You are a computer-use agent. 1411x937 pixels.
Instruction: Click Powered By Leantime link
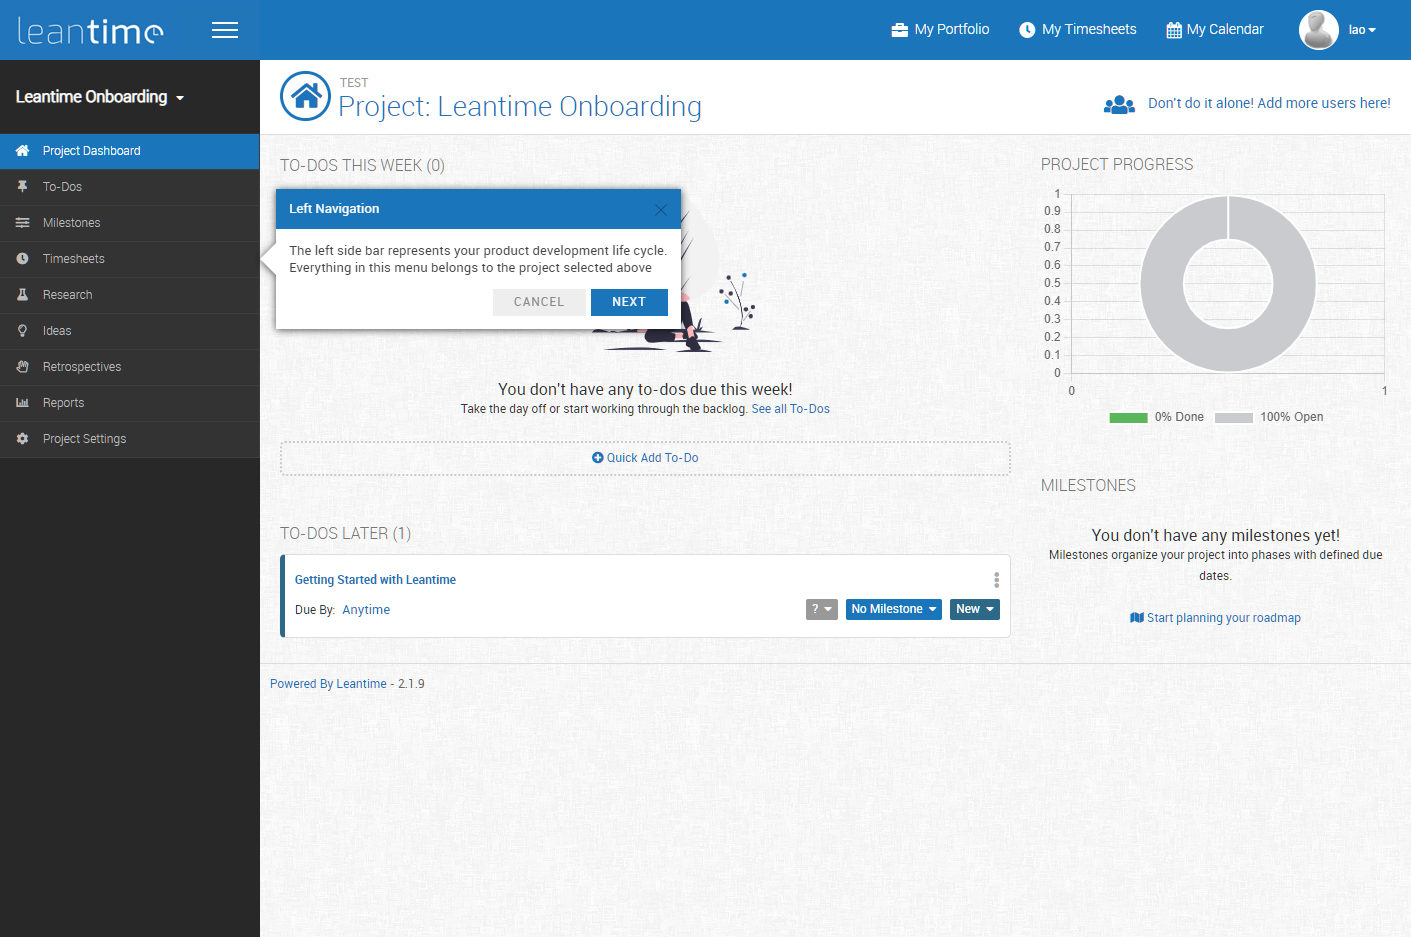328,684
